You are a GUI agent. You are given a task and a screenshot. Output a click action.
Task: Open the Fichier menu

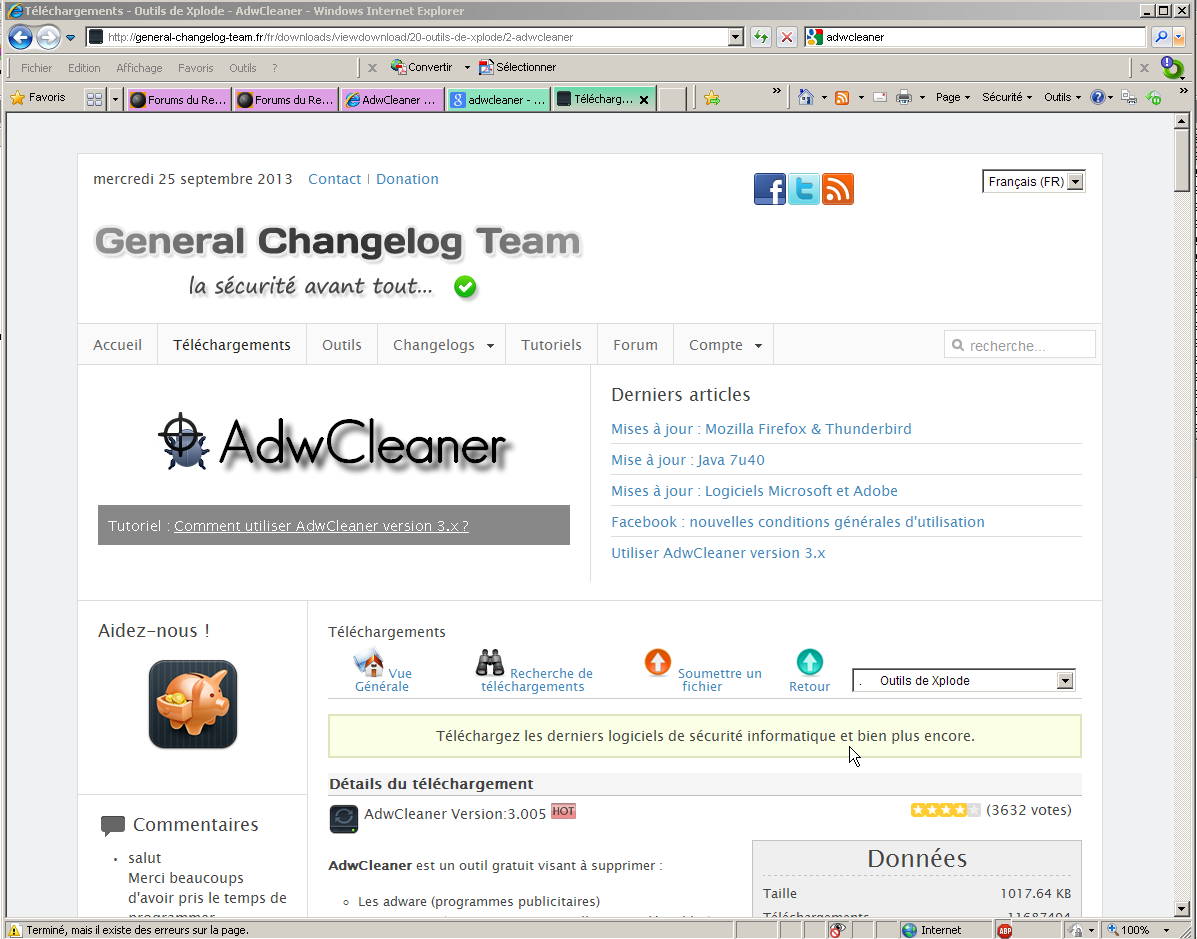tap(37, 68)
